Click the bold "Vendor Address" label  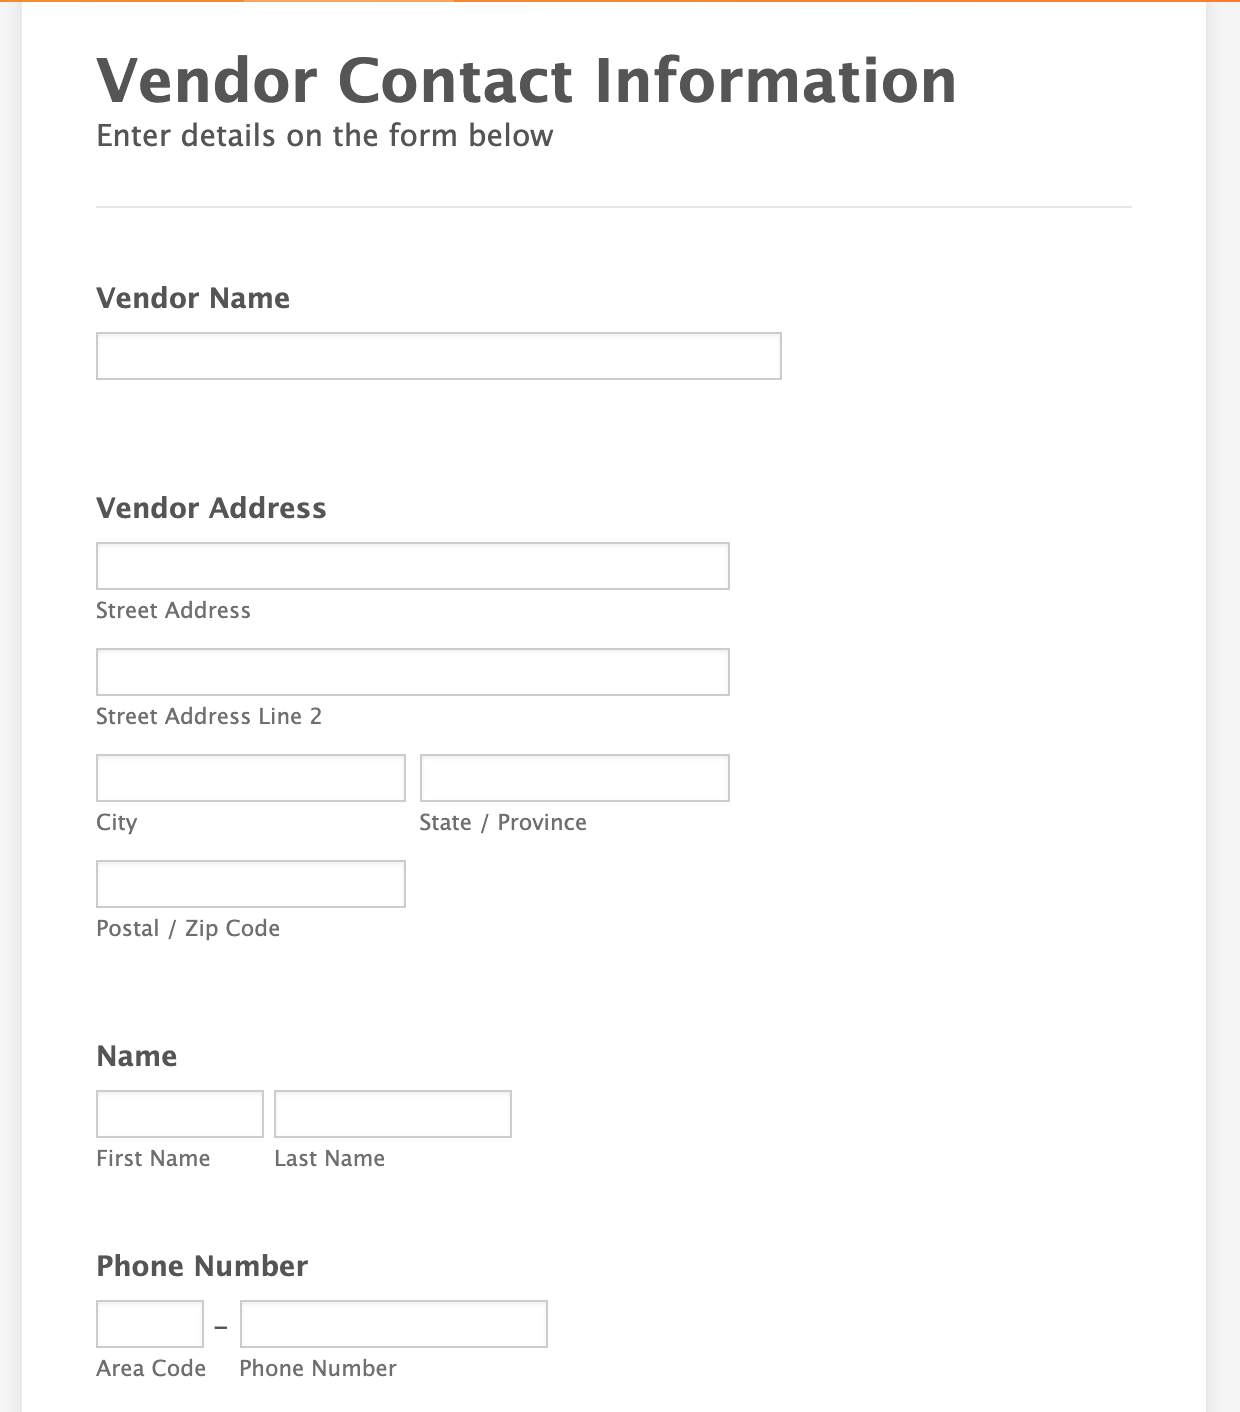(x=211, y=508)
